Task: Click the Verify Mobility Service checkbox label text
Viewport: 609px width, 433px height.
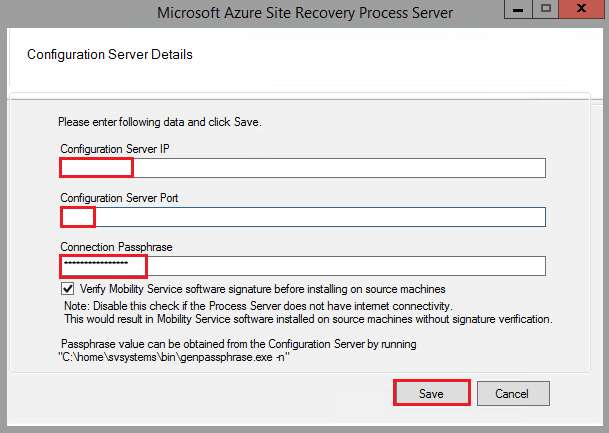Action: click(x=262, y=288)
